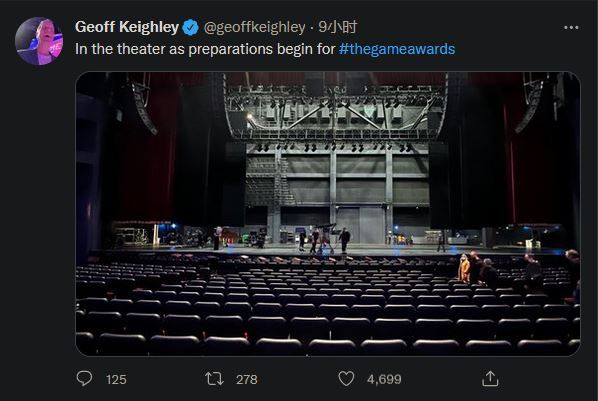The width and height of the screenshot is (598, 401).
Task: Click the stage lighting rig in the photo
Action: [x=336, y=114]
